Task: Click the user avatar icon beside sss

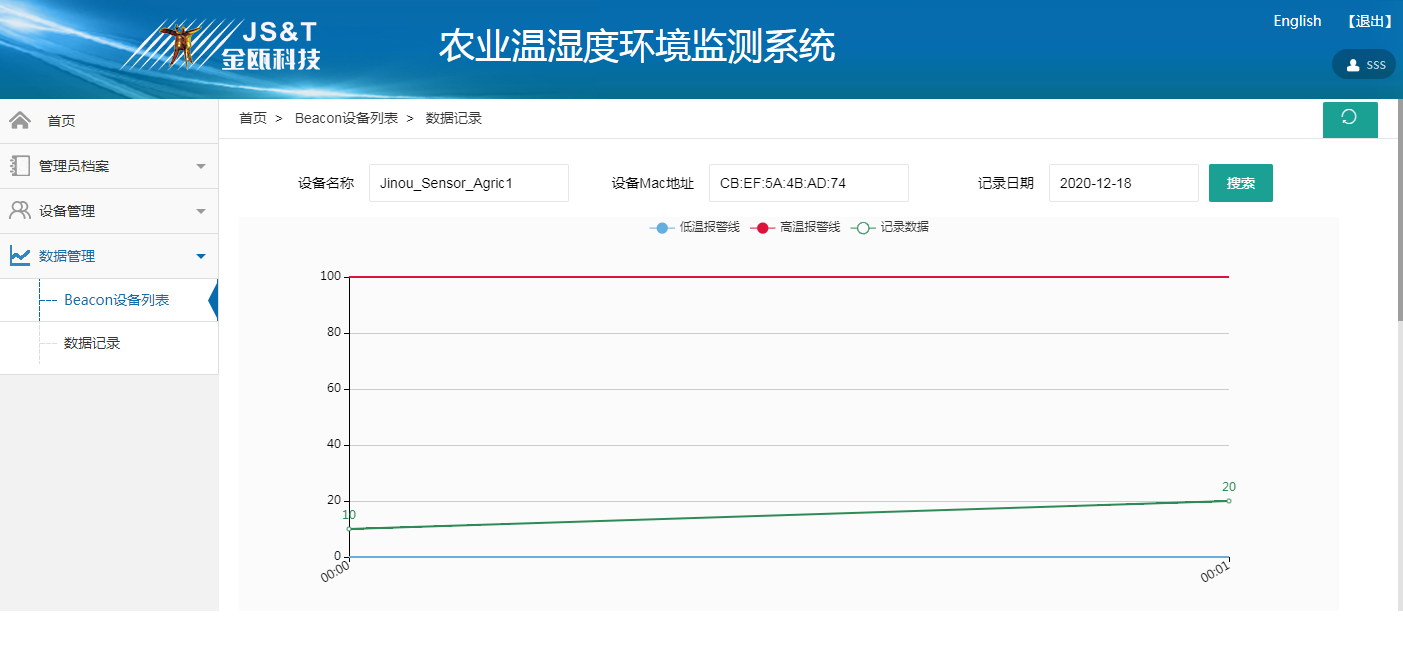Action: 1353,65
